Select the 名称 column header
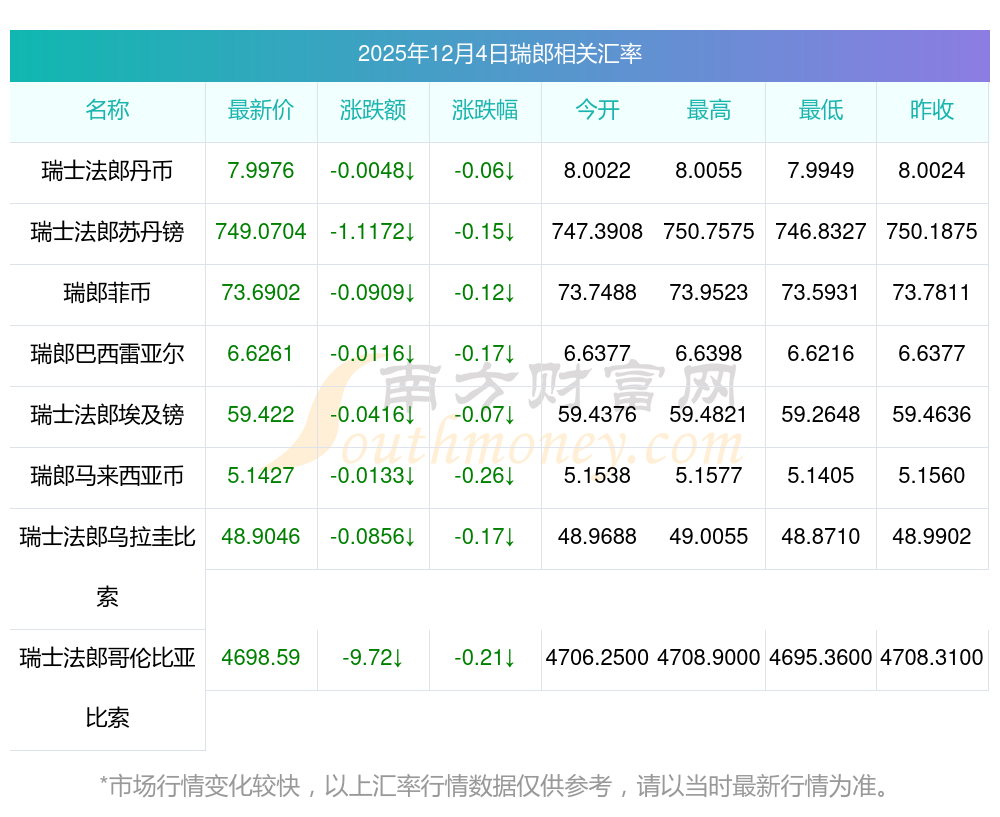The image size is (1000, 817). 107,110
